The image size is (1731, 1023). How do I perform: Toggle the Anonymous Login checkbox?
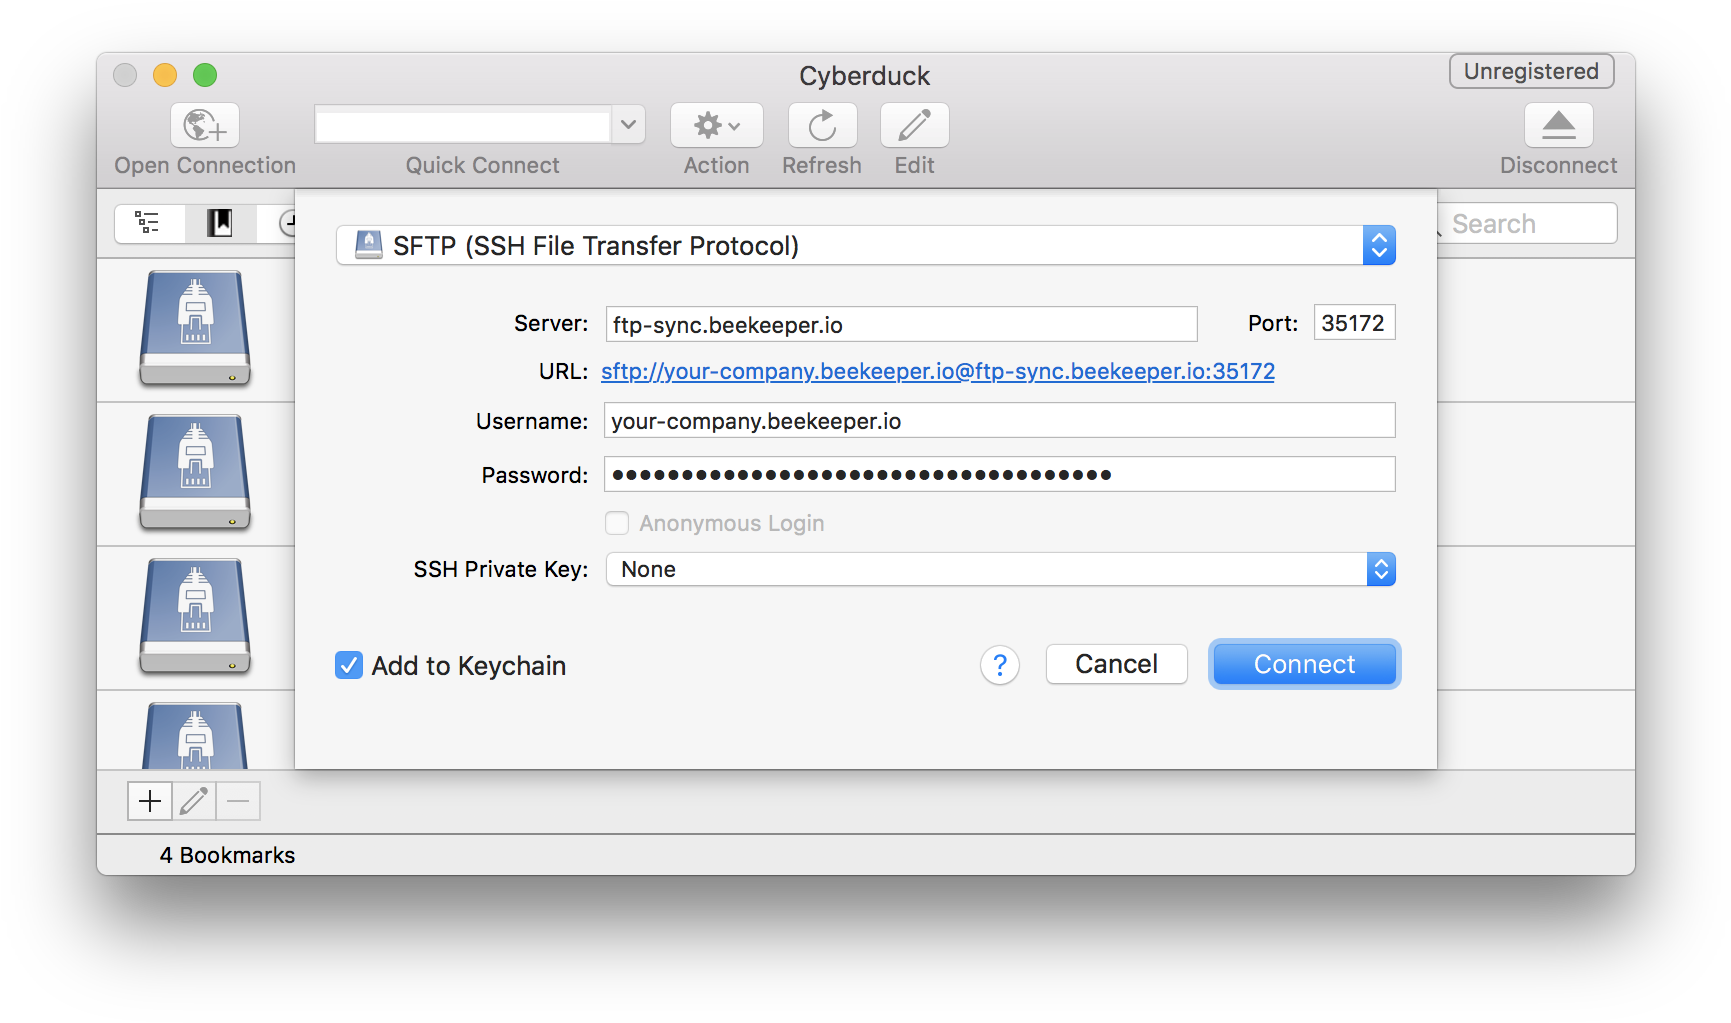(x=617, y=523)
